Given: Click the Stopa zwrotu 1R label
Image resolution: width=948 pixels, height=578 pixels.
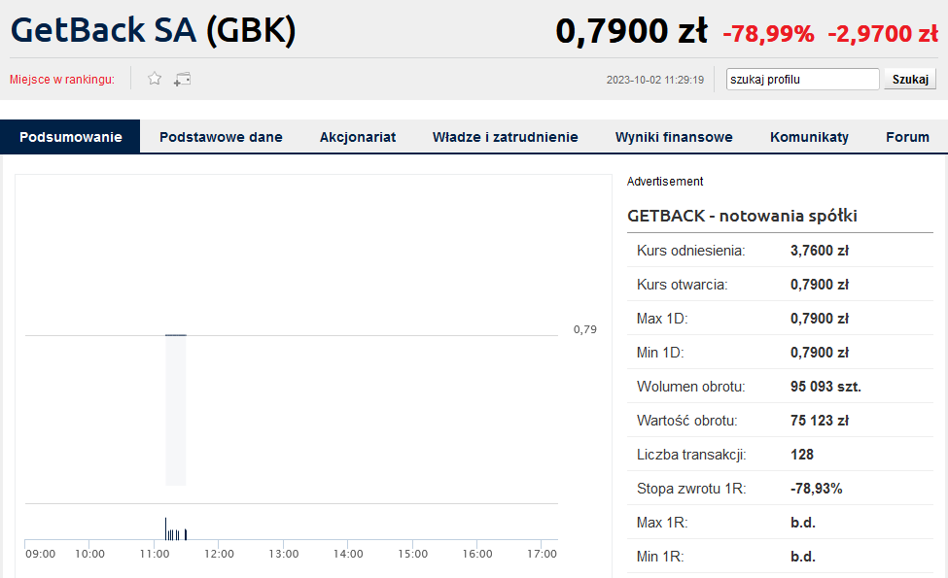Looking at the screenshot, I should point(692,489).
